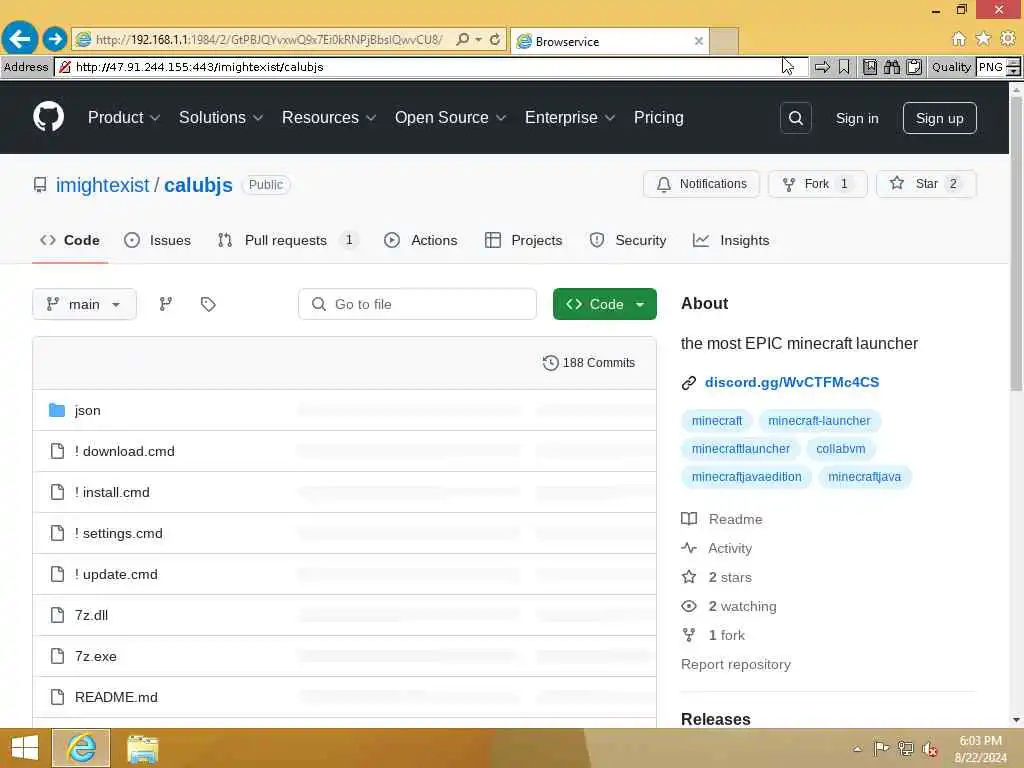Open the Insights tab
The height and width of the screenshot is (768, 1024).
[731, 240]
